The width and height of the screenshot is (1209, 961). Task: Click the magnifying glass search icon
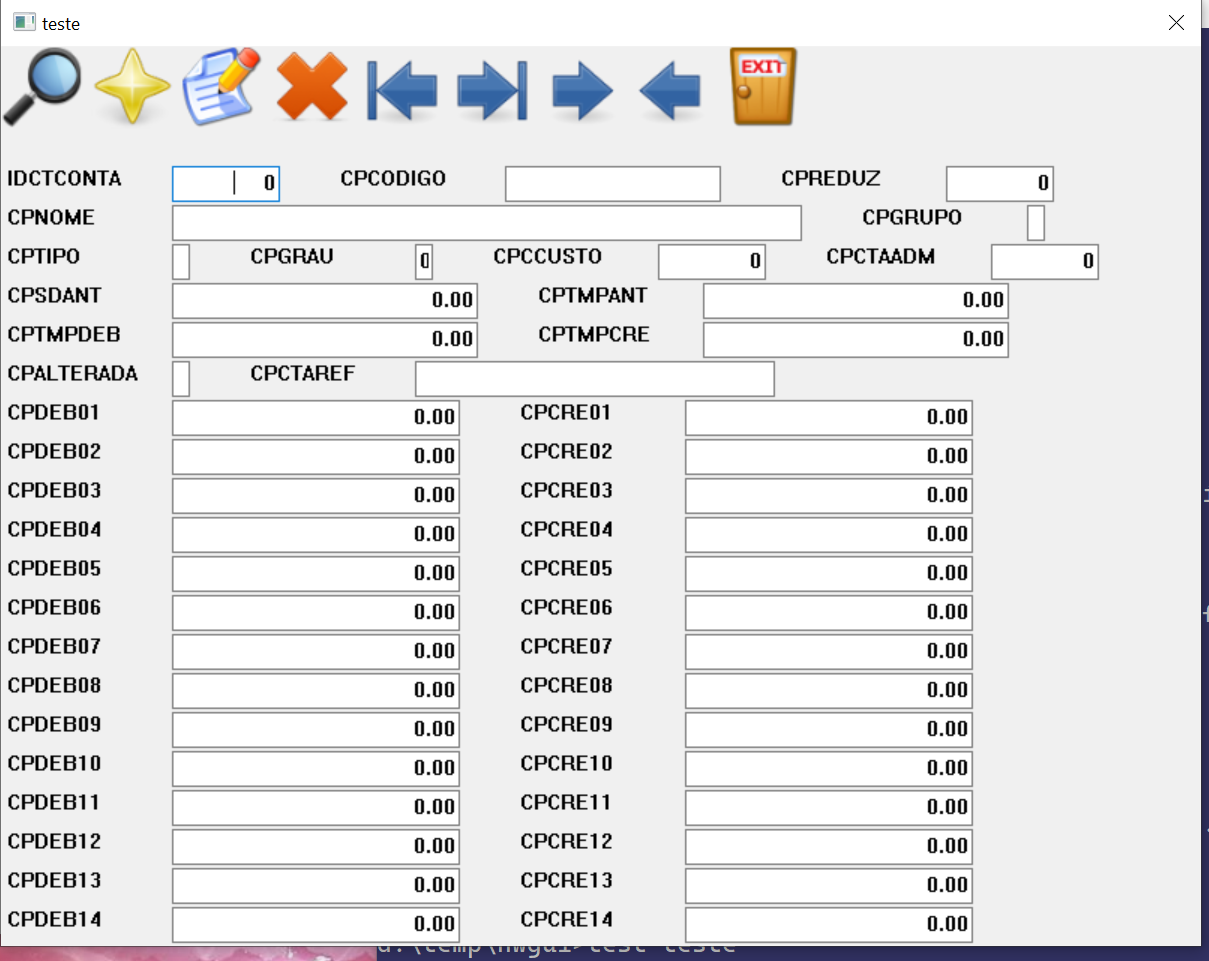coord(42,86)
